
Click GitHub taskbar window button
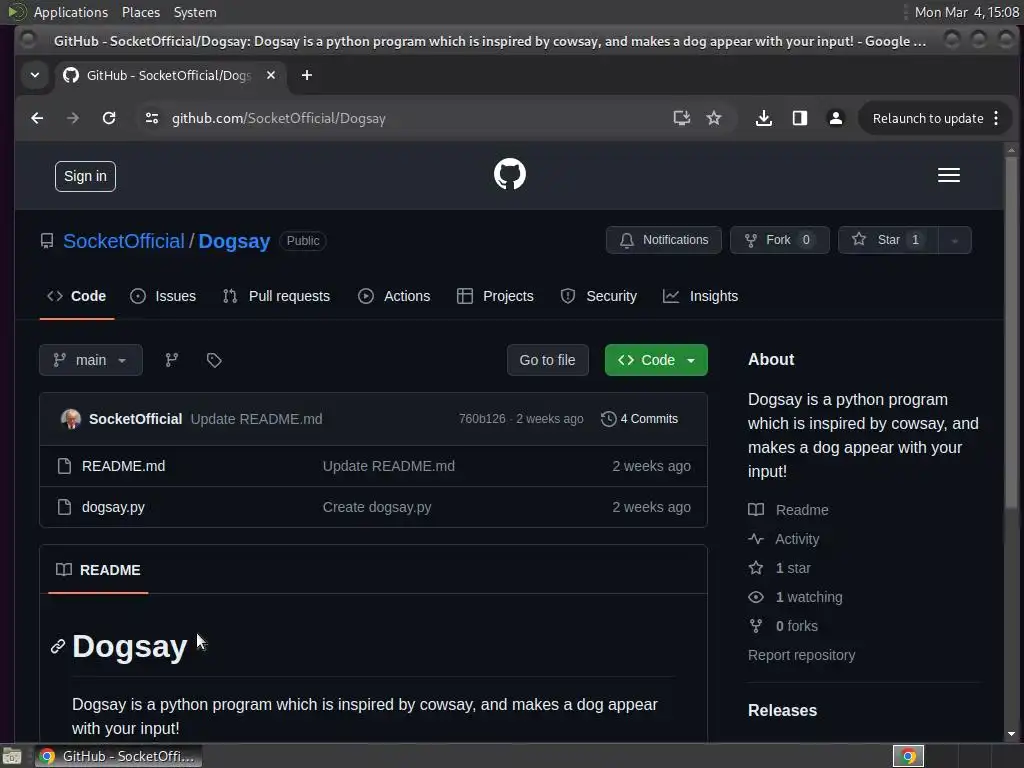click(119, 756)
